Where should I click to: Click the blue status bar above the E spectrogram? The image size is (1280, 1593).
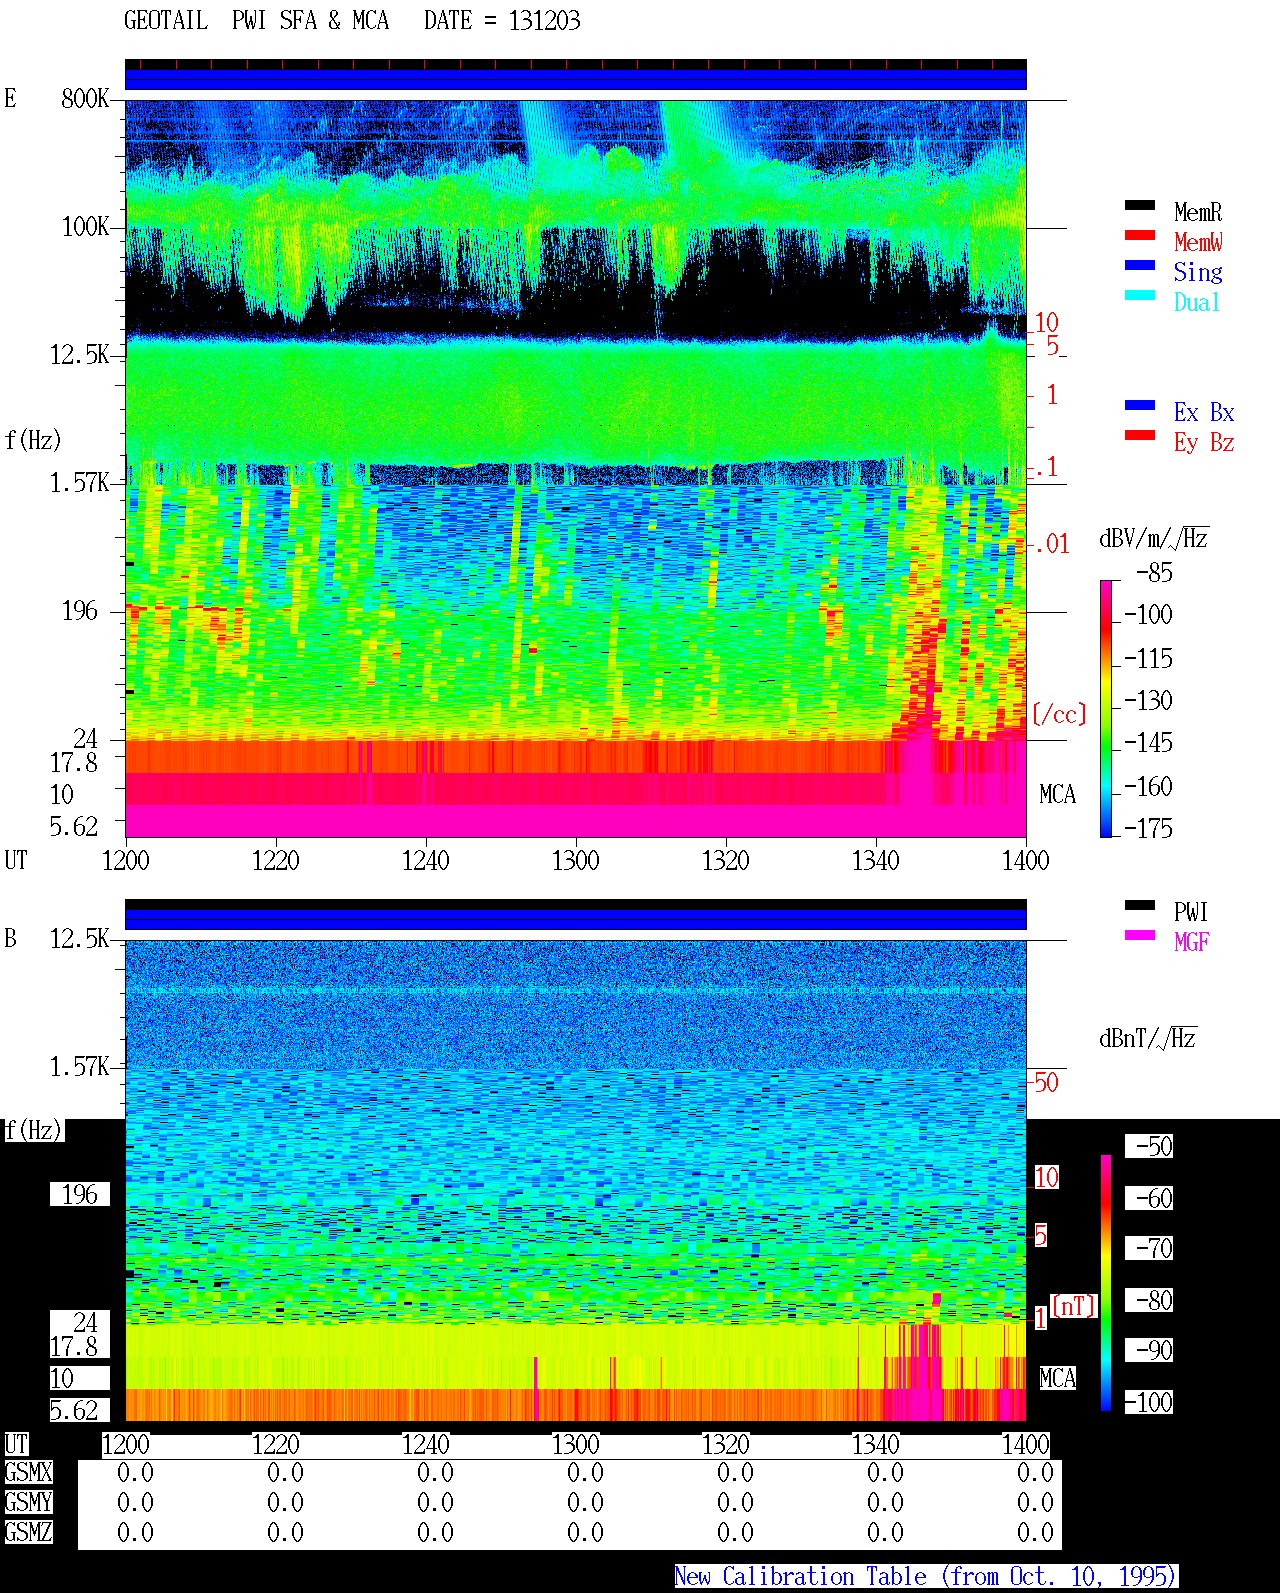click(x=575, y=79)
